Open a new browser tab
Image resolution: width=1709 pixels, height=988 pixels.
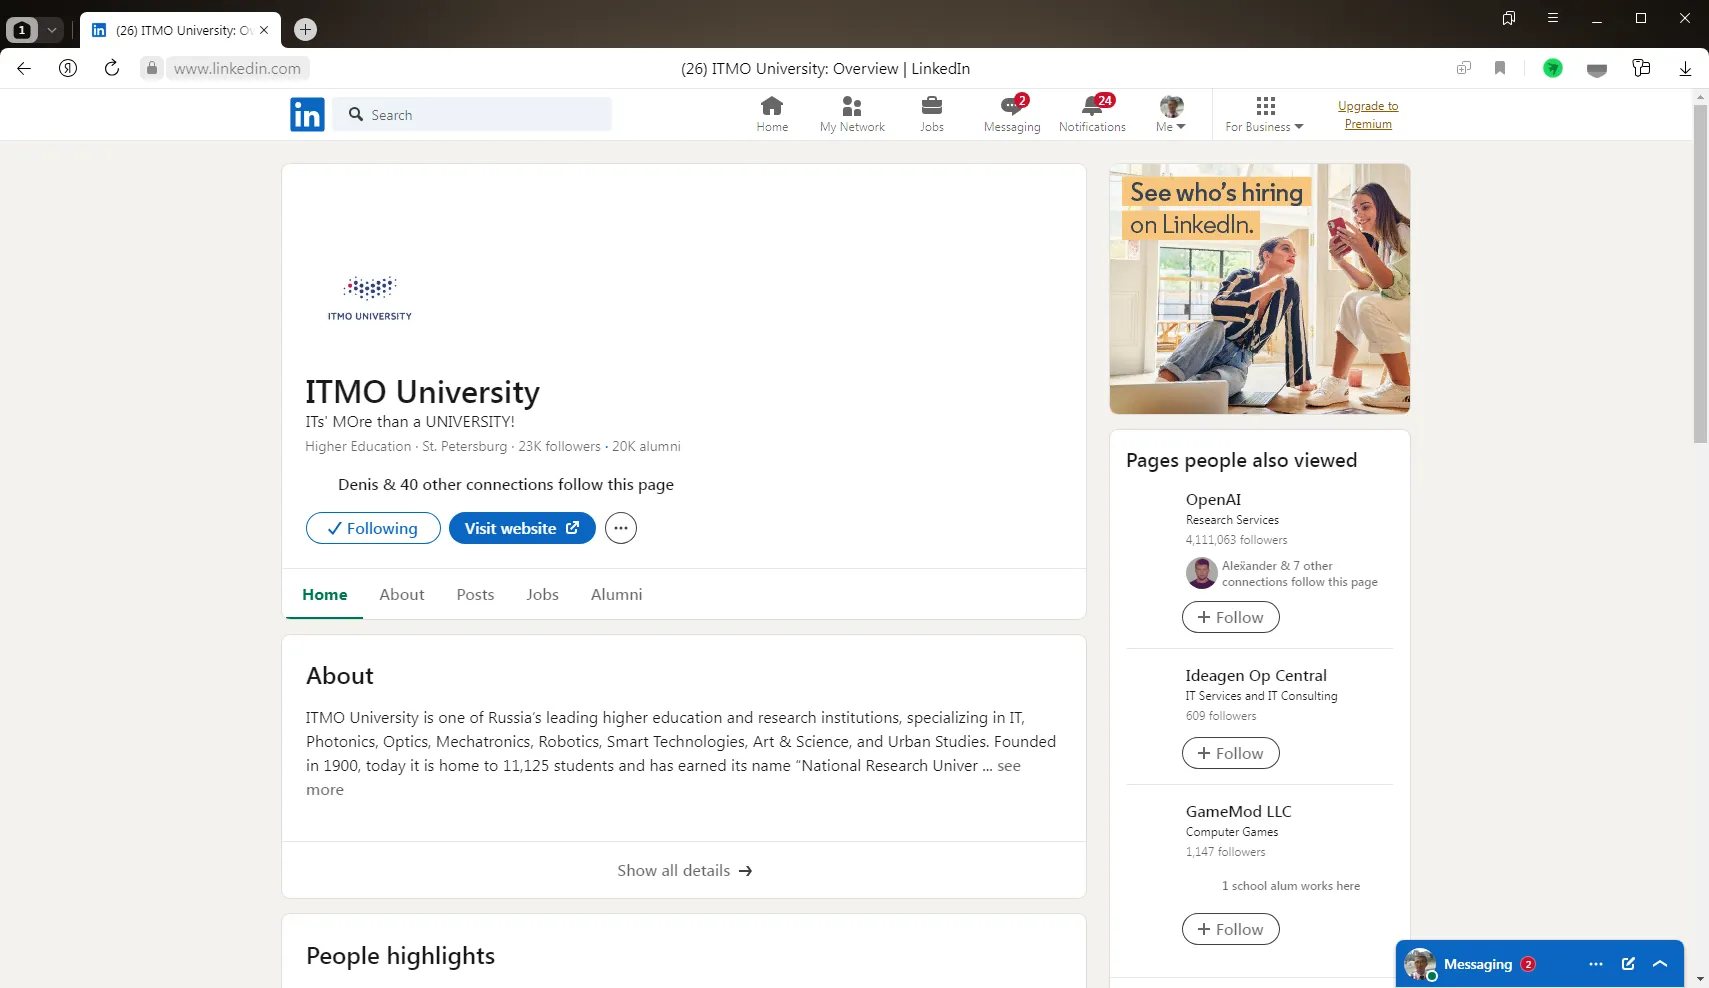tap(306, 30)
